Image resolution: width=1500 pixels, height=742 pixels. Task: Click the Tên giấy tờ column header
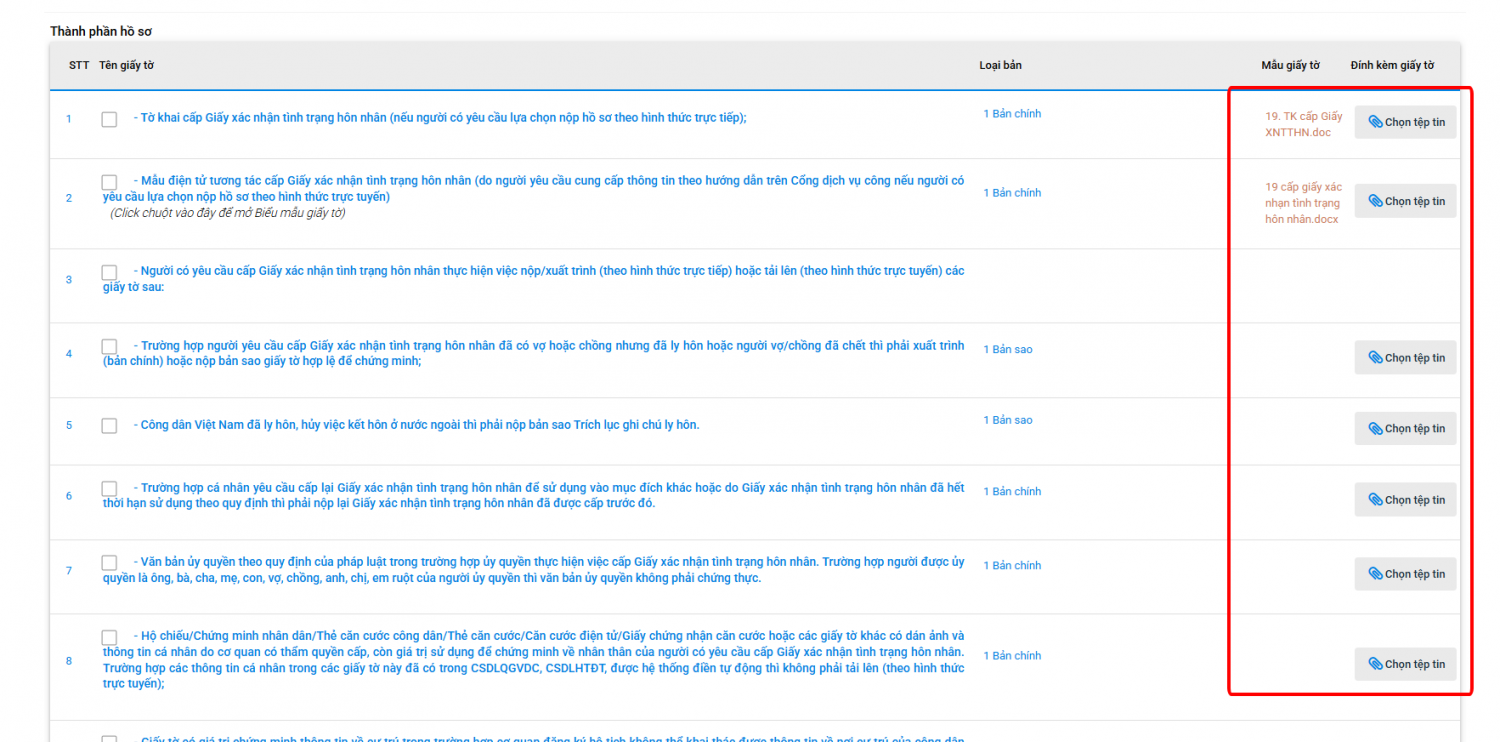click(x=126, y=66)
